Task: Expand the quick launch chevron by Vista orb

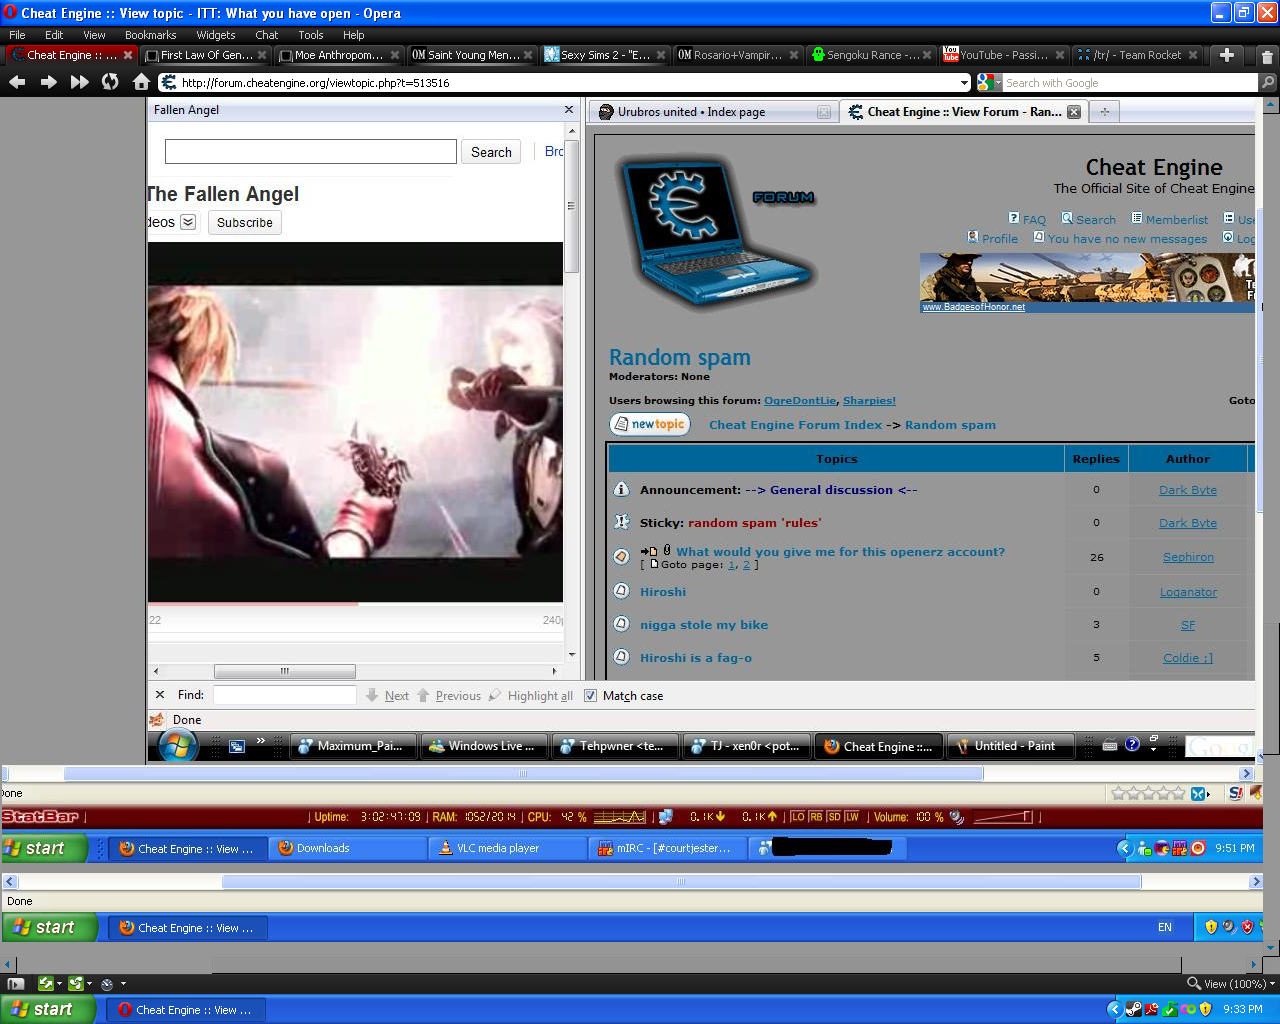Action: tap(261, 741)
